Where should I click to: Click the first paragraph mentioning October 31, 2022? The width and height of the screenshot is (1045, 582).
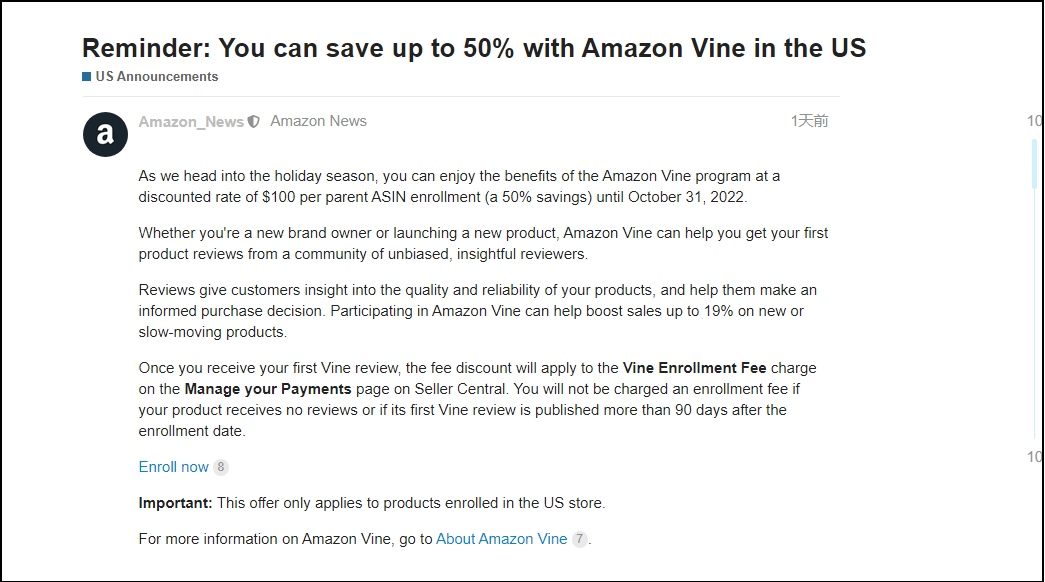point(460,186)
